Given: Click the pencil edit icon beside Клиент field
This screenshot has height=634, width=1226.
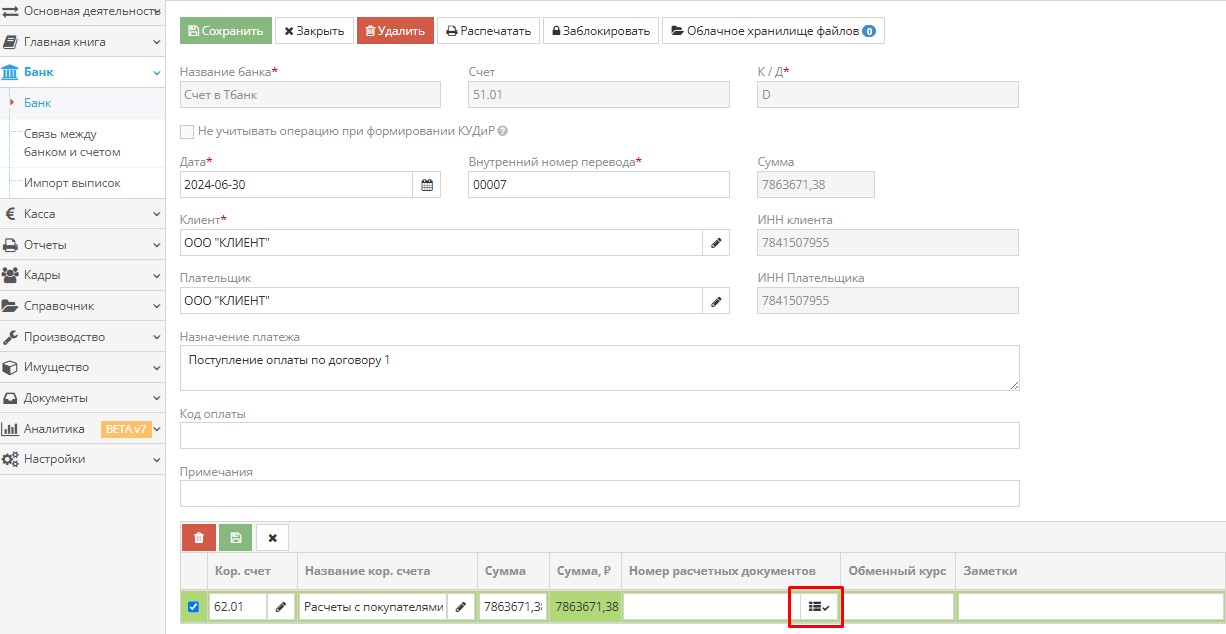Looking at the screenshot, I should (716, 243).
